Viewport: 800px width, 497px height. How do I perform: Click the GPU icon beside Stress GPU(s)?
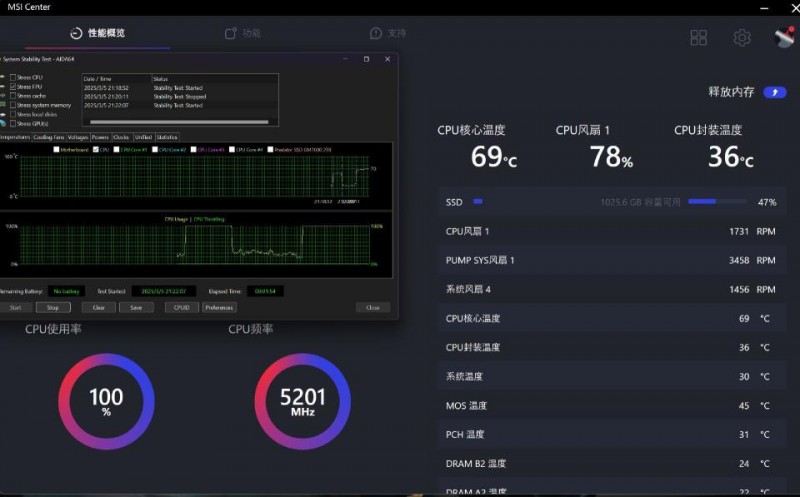coord(3,123)
